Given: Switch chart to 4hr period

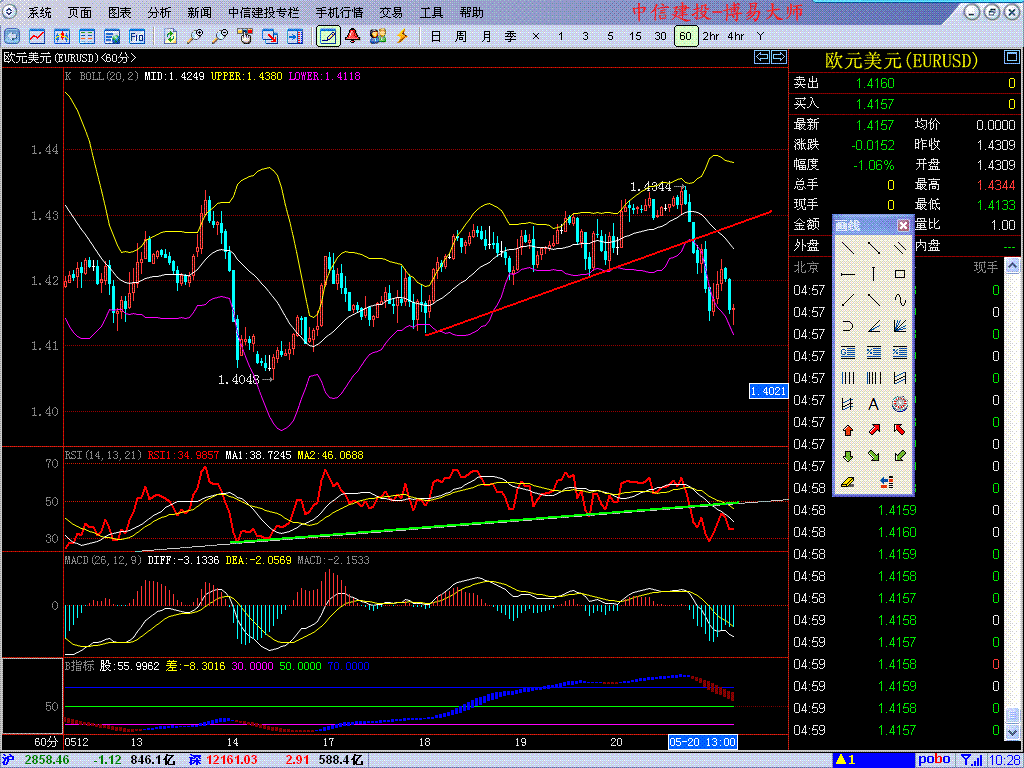Looking at the screenshot, I should tap(736, 36).
